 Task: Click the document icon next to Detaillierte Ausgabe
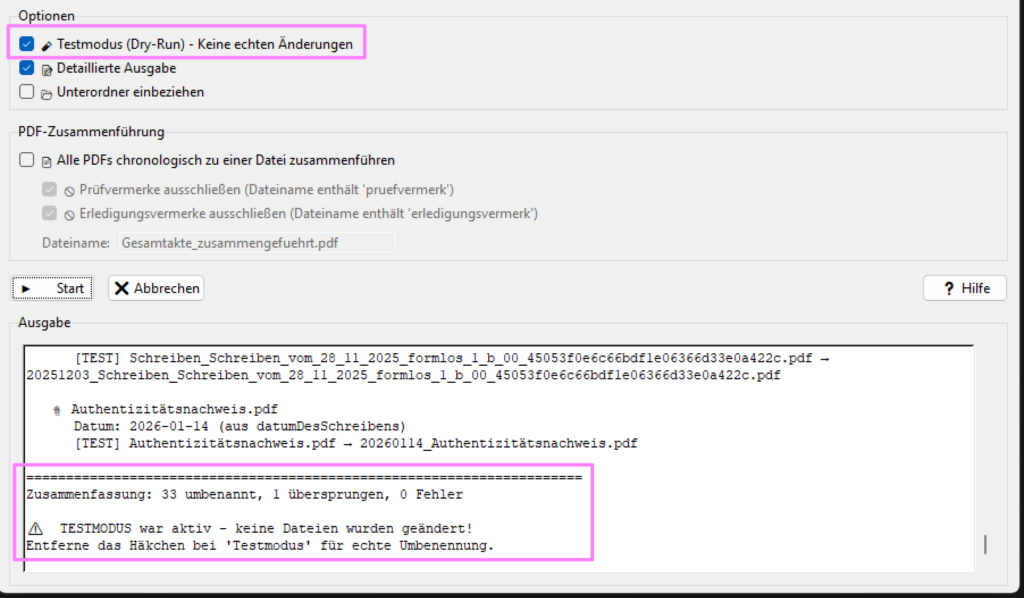(47, 69)
